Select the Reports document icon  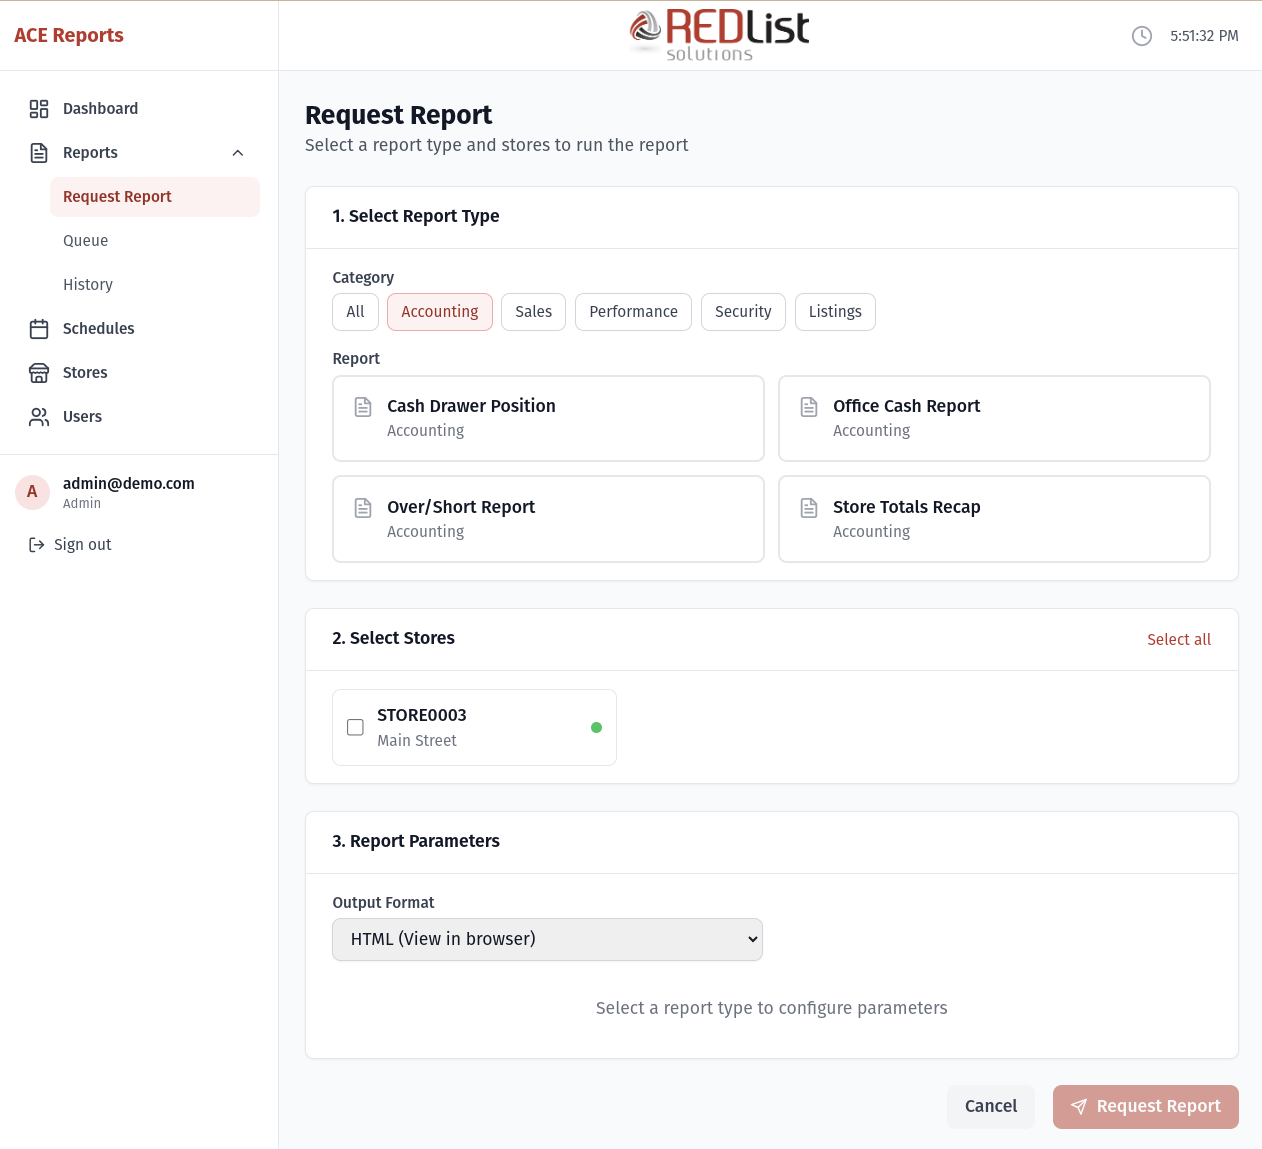coord(39,152)
